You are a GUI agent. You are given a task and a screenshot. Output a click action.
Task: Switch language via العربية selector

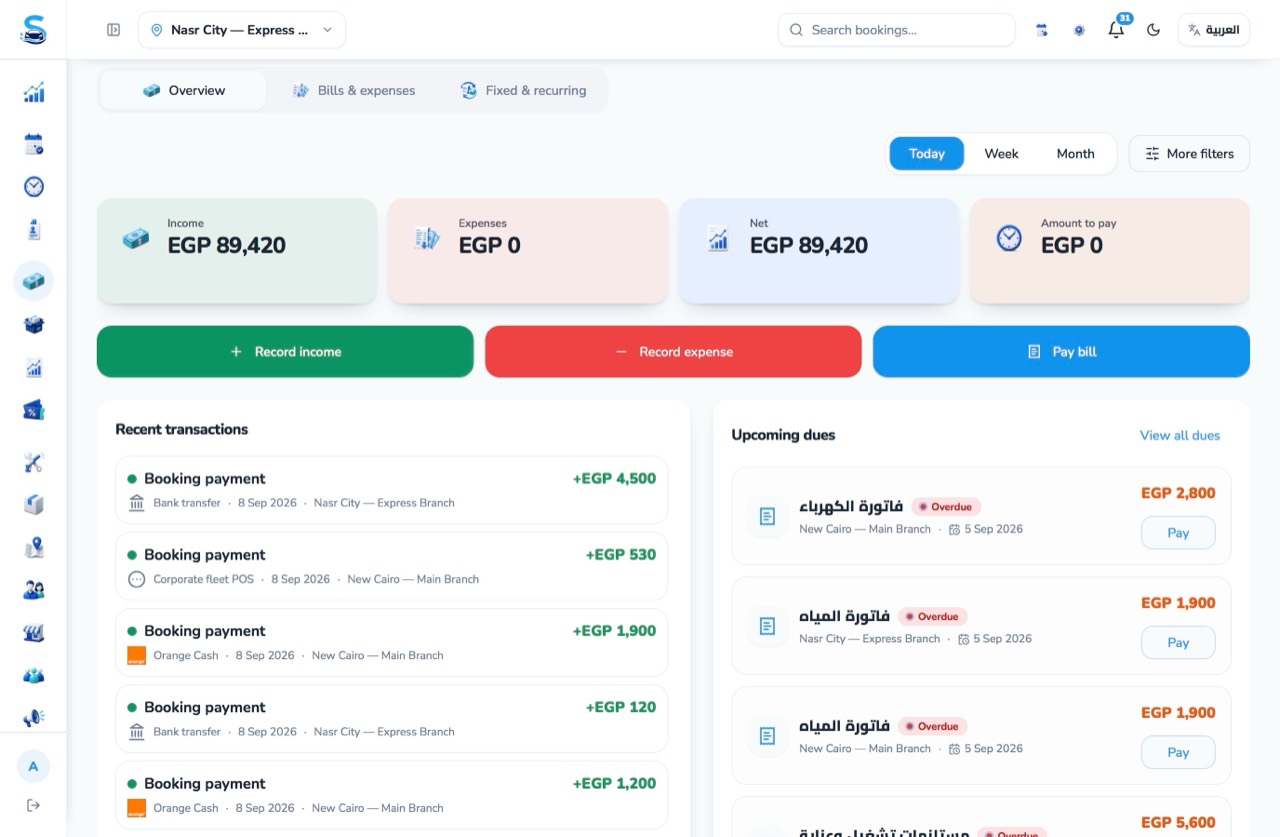tap(1213, 30)
